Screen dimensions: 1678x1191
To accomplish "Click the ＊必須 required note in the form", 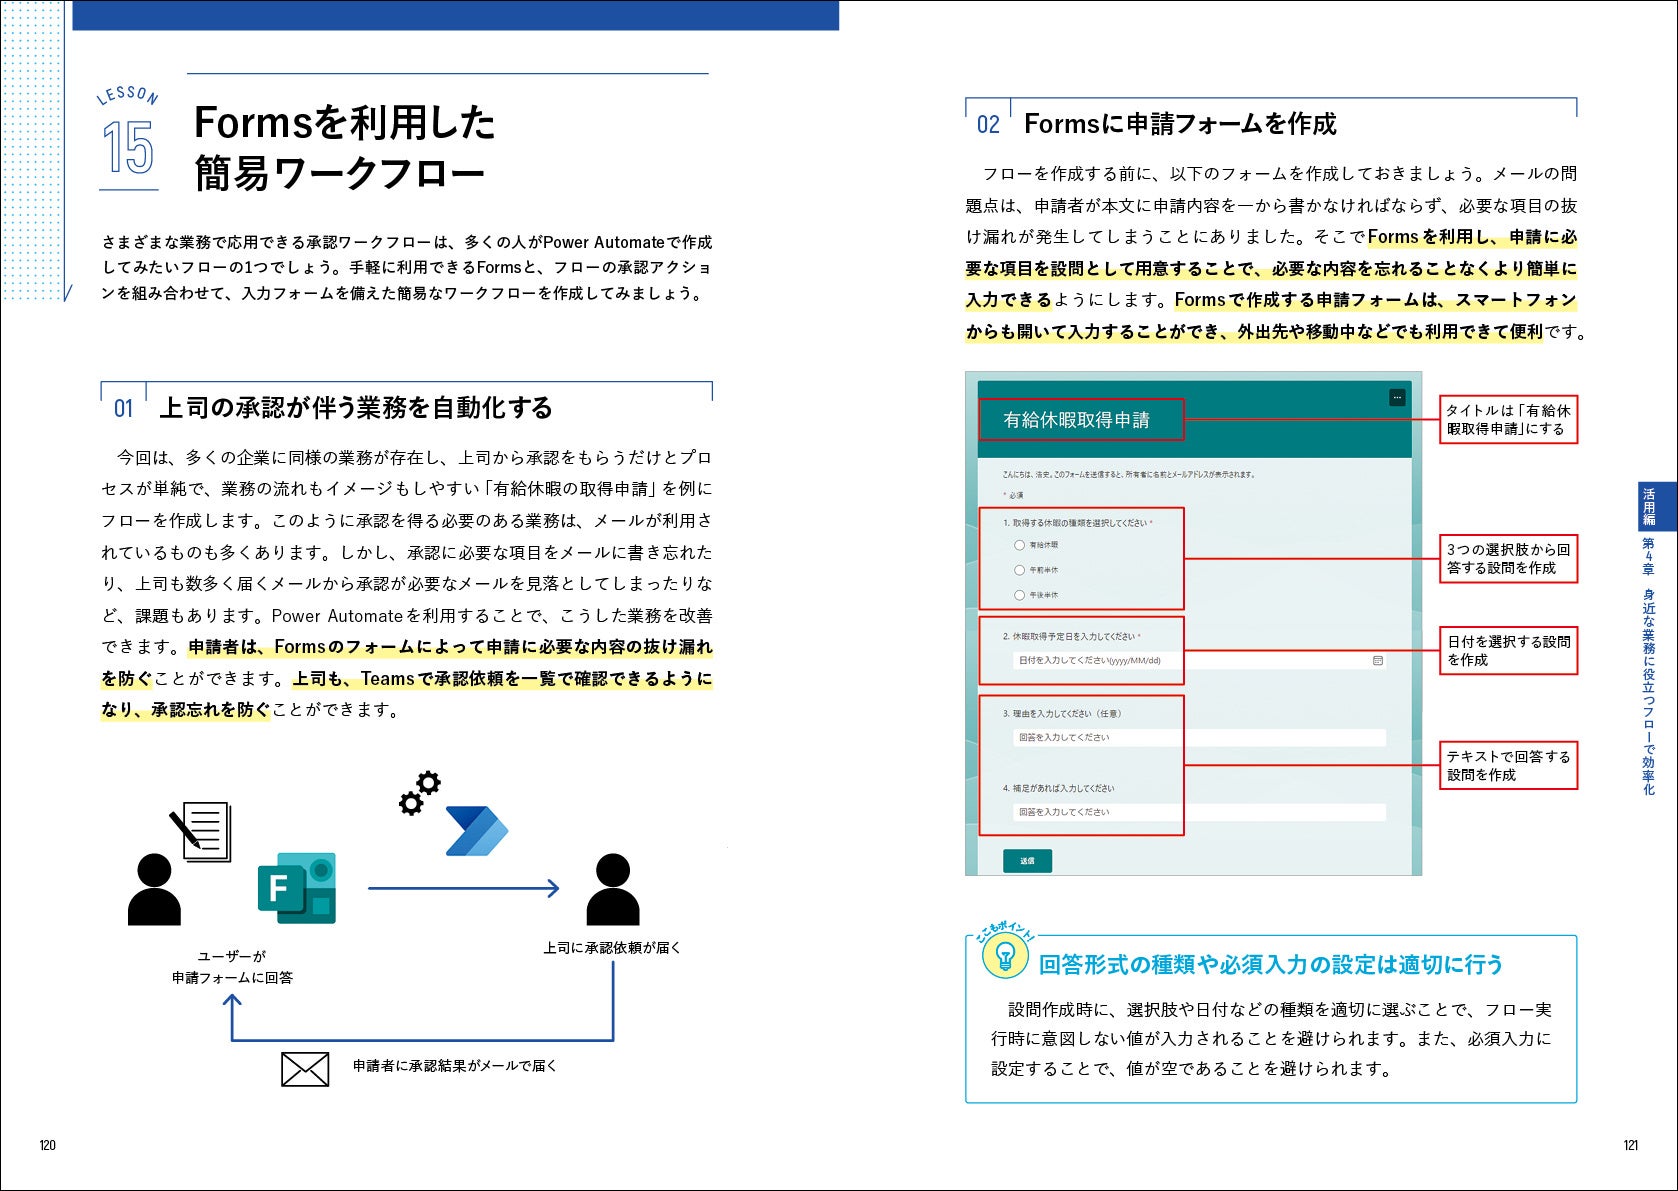I will point(1013,496).
